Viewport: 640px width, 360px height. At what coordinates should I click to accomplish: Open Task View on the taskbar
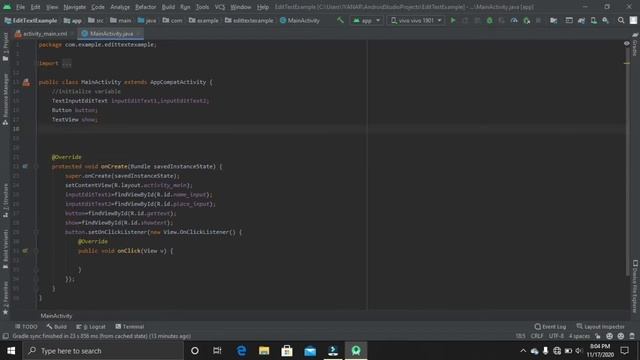(217, 351)
